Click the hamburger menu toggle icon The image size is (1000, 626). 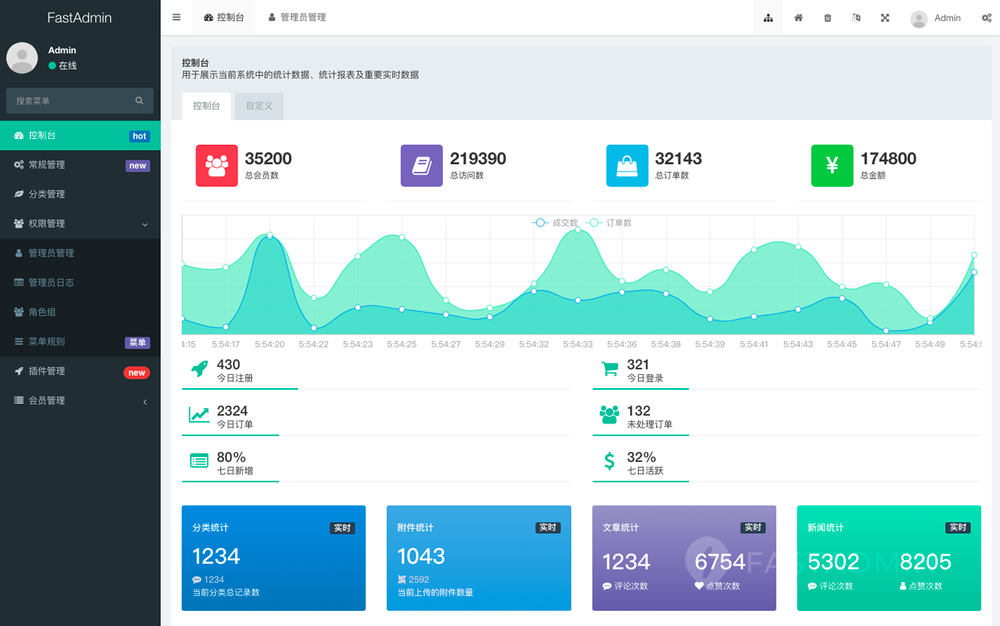click(x=177, y=17)
